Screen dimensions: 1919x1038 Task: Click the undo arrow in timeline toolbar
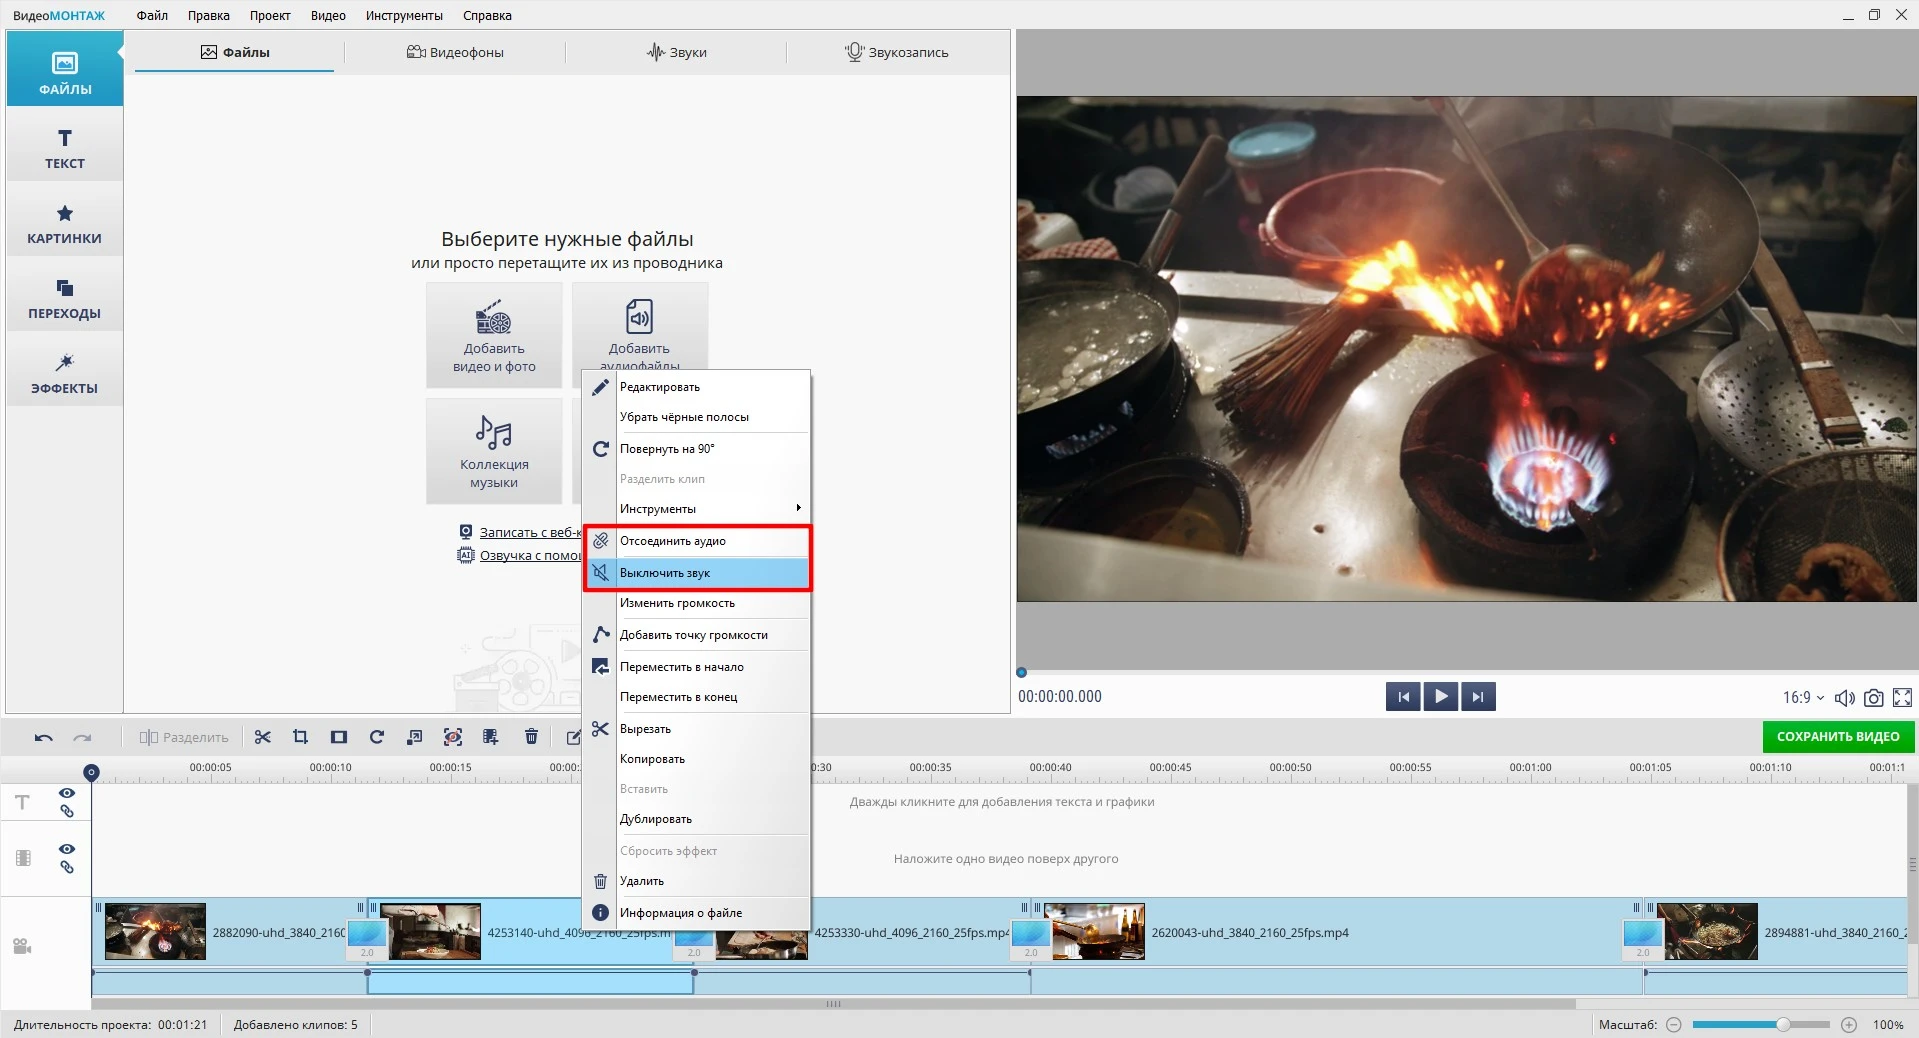pos(44,737)
